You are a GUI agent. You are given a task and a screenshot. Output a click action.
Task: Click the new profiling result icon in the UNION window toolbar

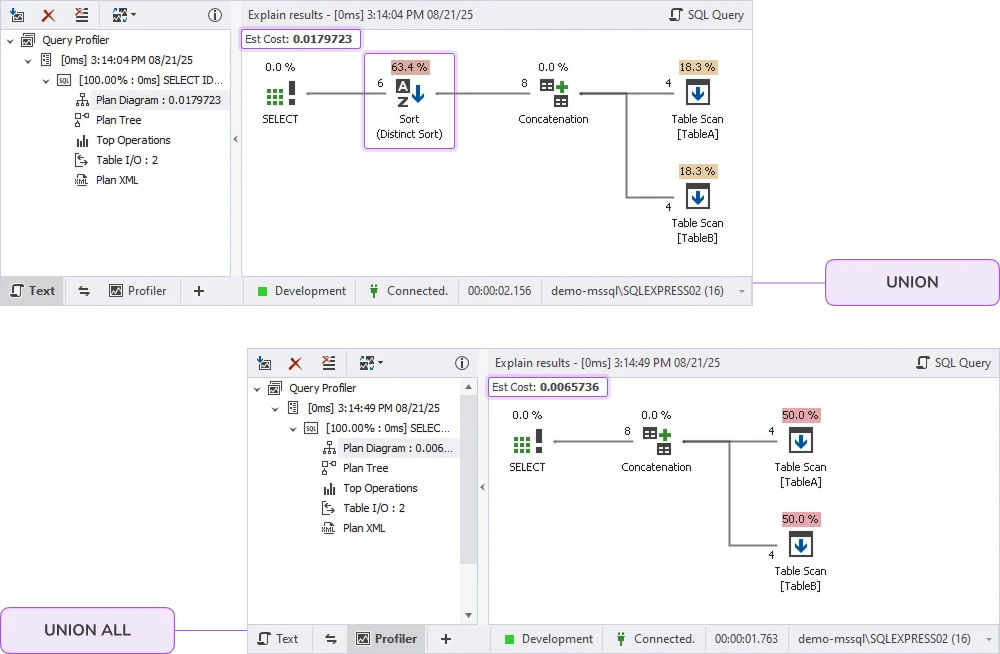pos(17,15)
